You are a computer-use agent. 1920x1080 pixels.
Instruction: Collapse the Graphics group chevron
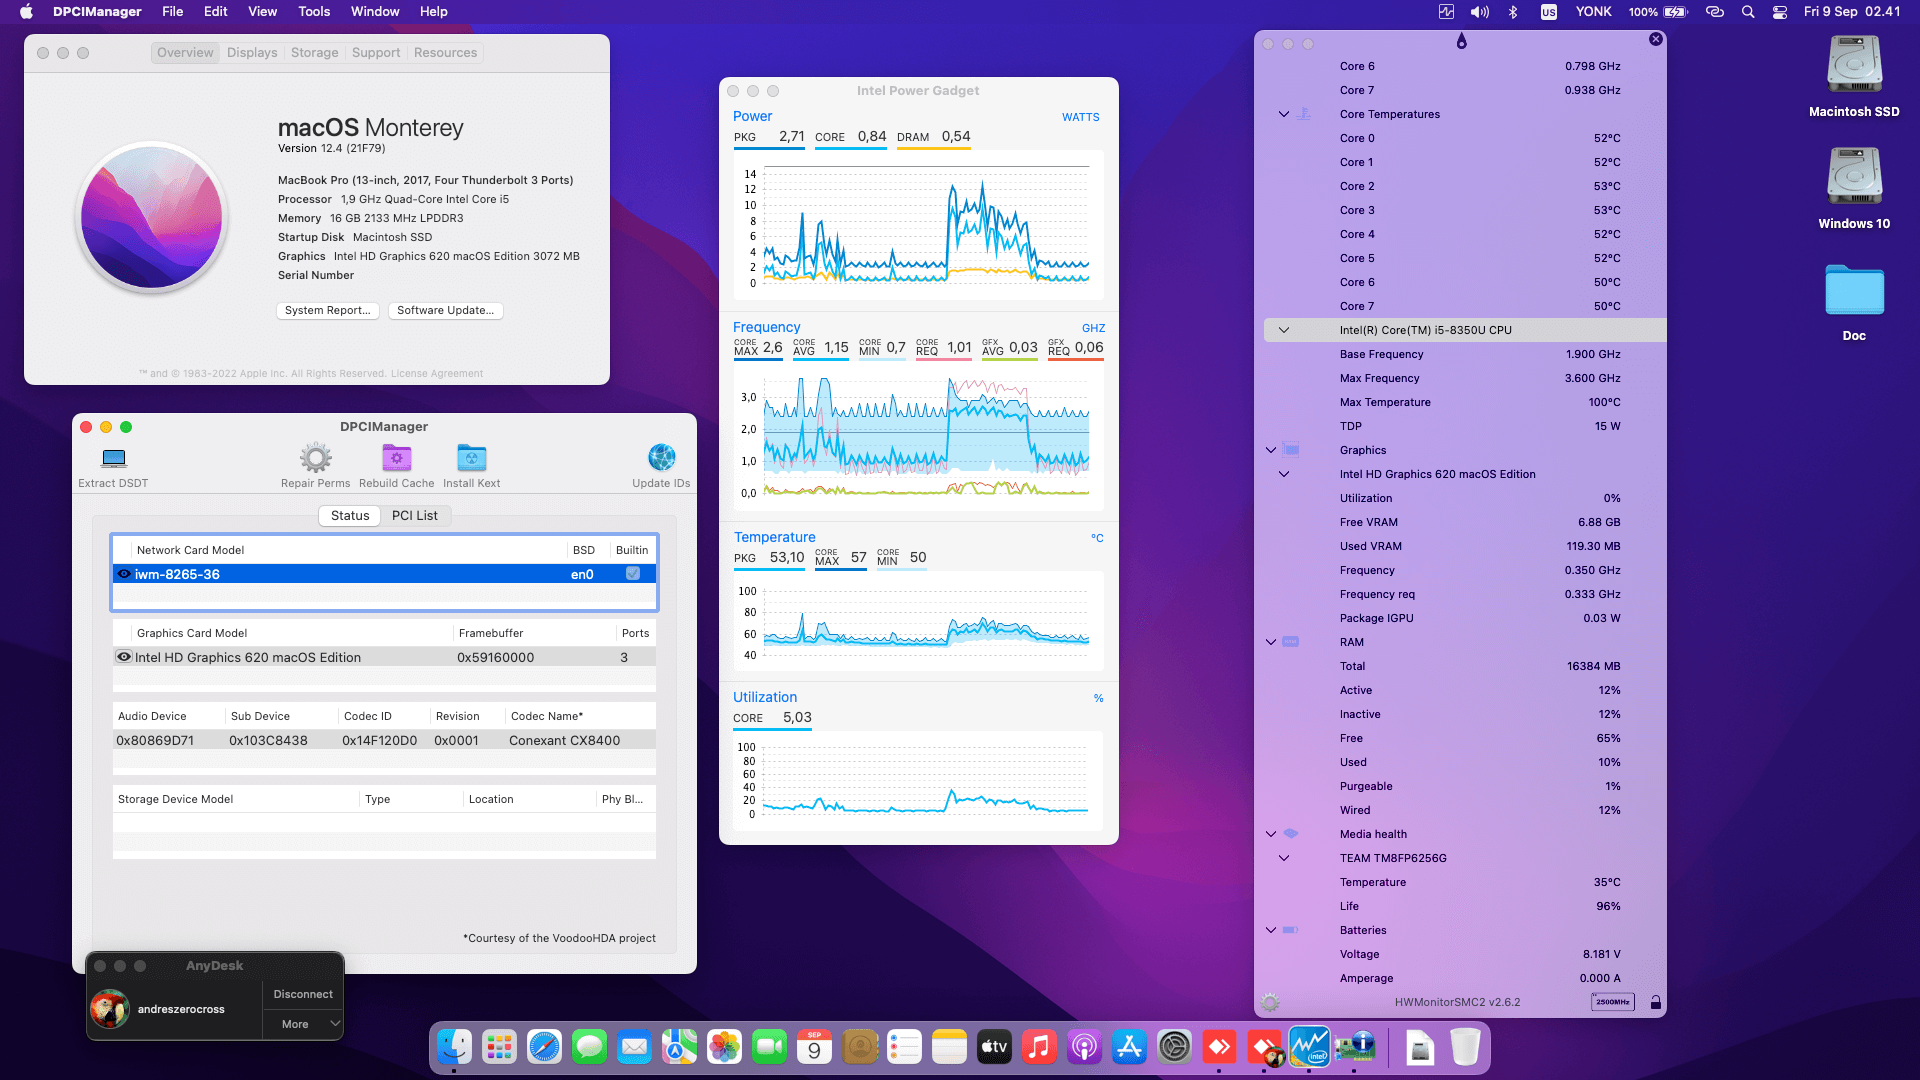coord(1271,450)
